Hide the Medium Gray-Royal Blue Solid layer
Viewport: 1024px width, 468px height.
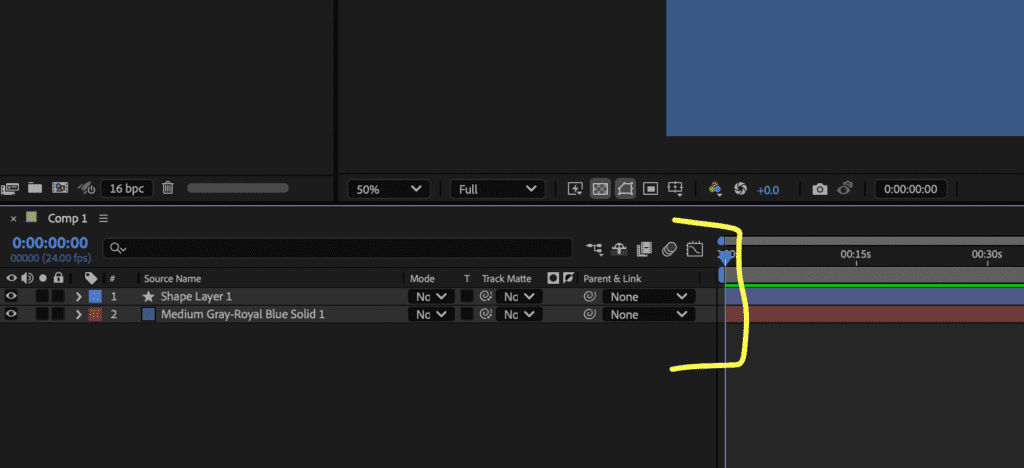[11, 315]
